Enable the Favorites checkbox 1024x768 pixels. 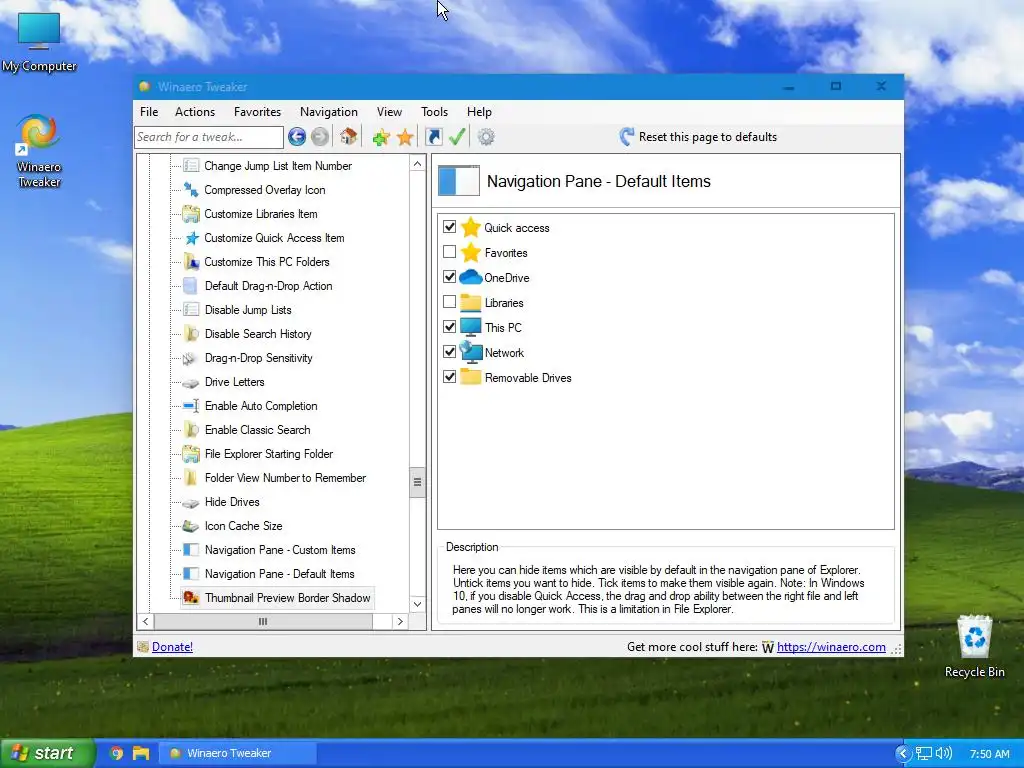click(x=449, y=251)
